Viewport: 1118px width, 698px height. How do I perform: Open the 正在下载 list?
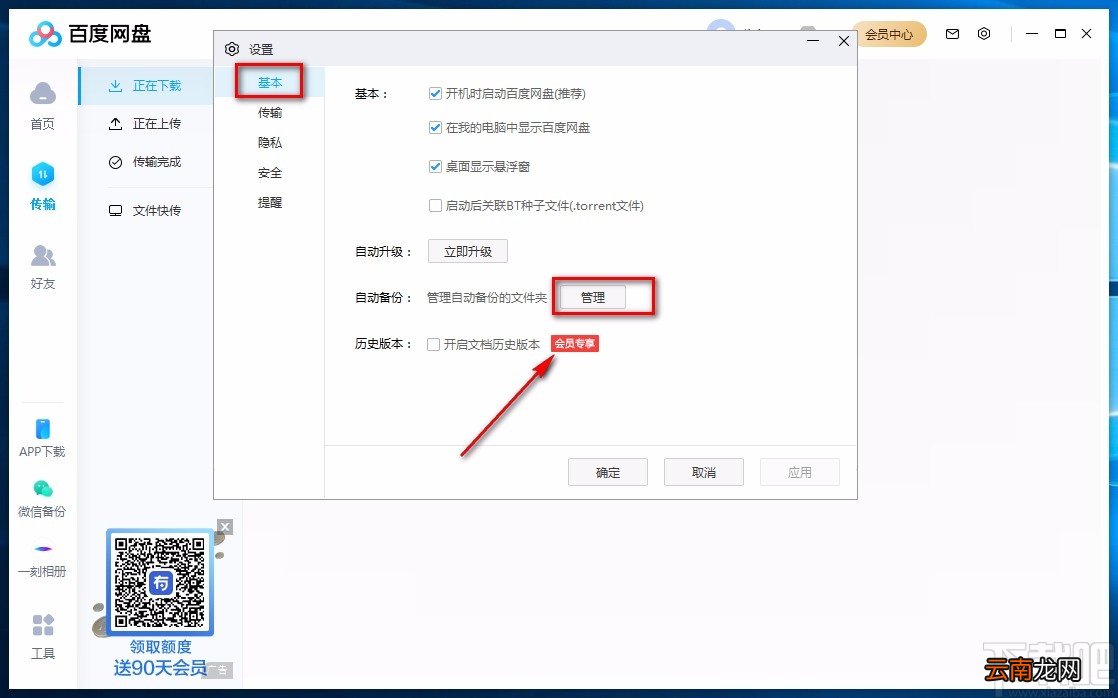[x=145, y=86]
